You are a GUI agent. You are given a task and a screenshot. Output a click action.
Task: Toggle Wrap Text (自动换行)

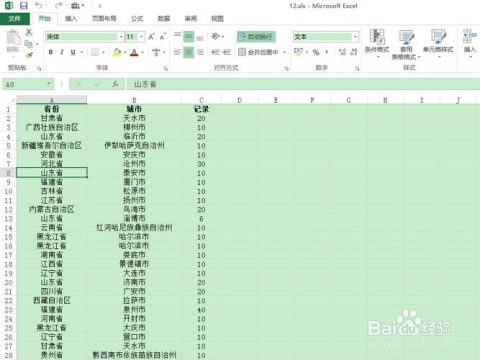(x=256, y=36)
